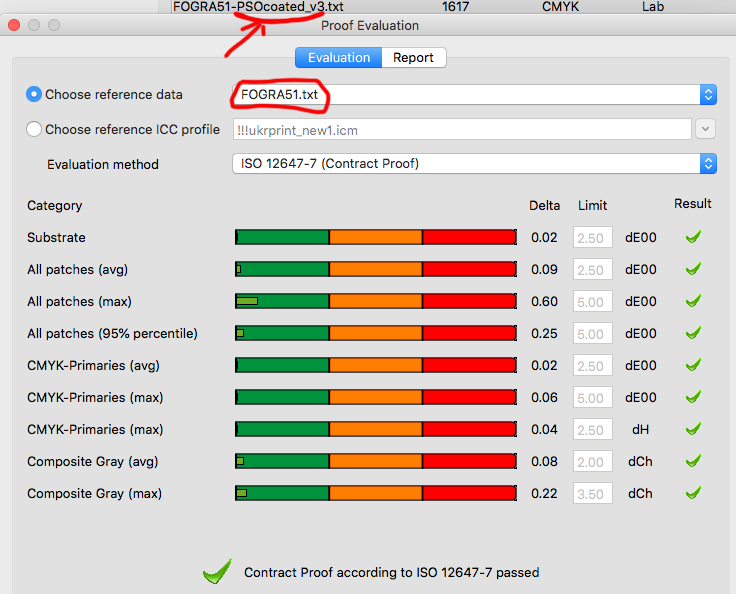Click the 95% percentile limit field
The image size is (736, 594).
pyautogui.click(x=593, y=333)
